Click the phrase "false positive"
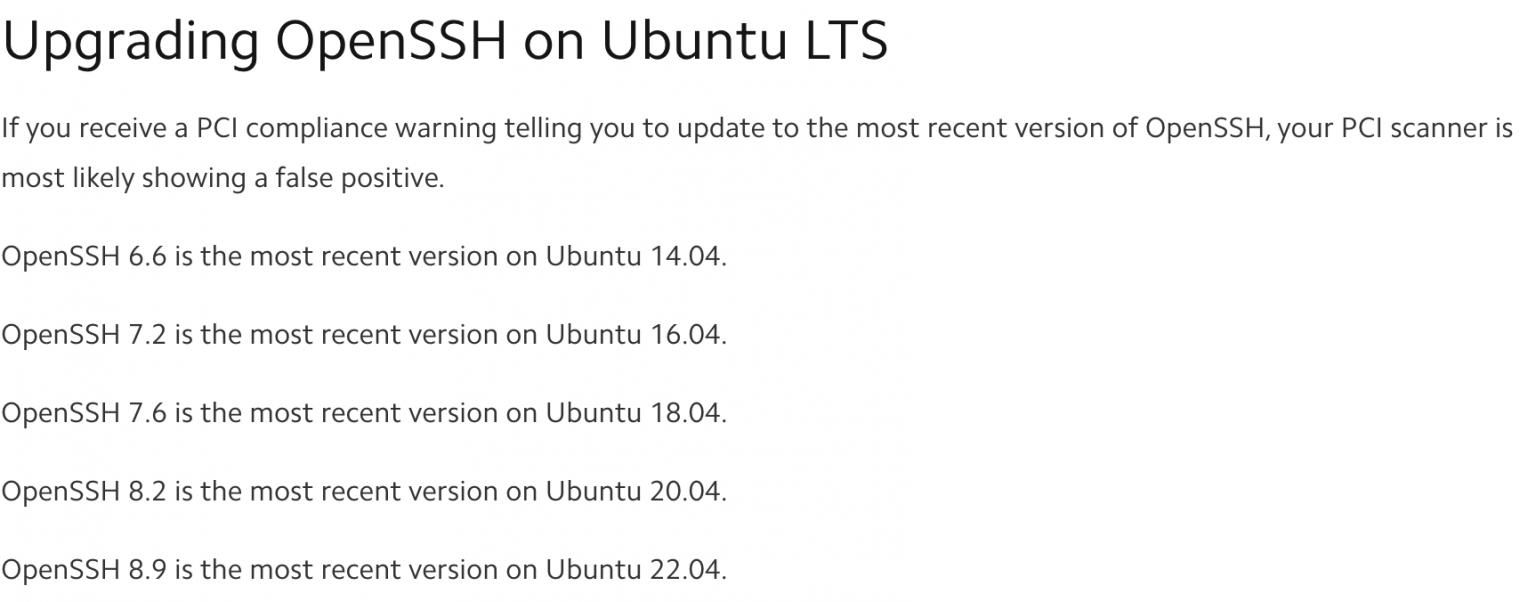This screenshot has height=602, width=1536. [x=359, y=179]
